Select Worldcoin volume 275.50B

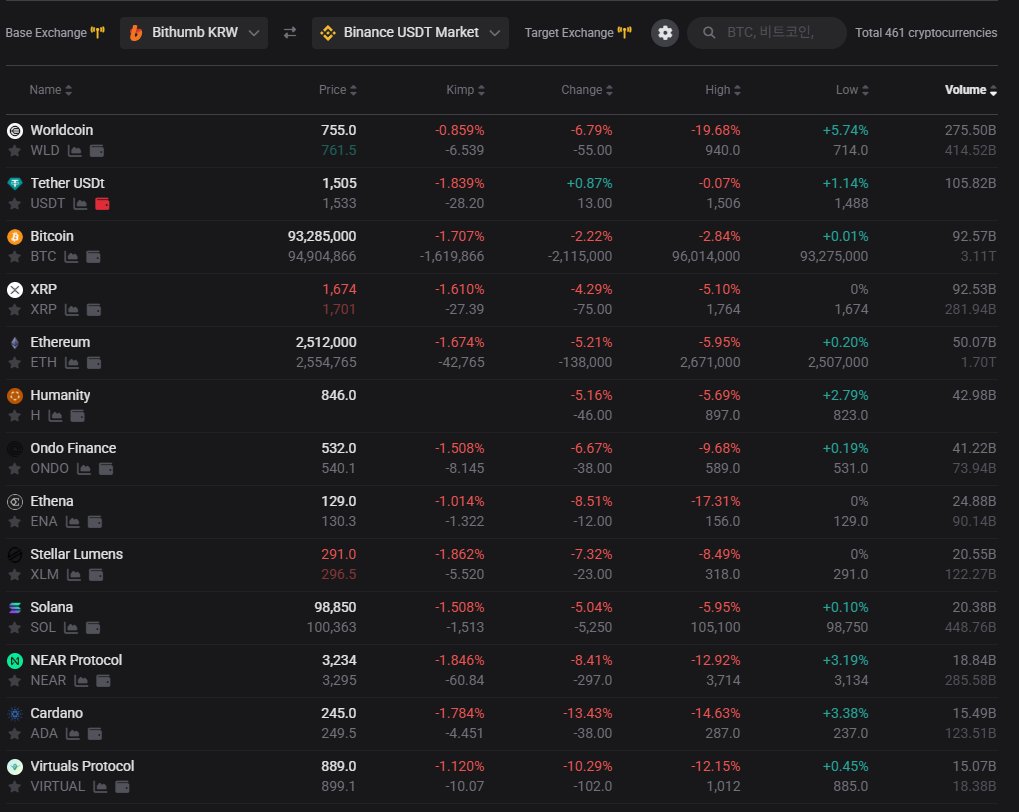point(970,130)
